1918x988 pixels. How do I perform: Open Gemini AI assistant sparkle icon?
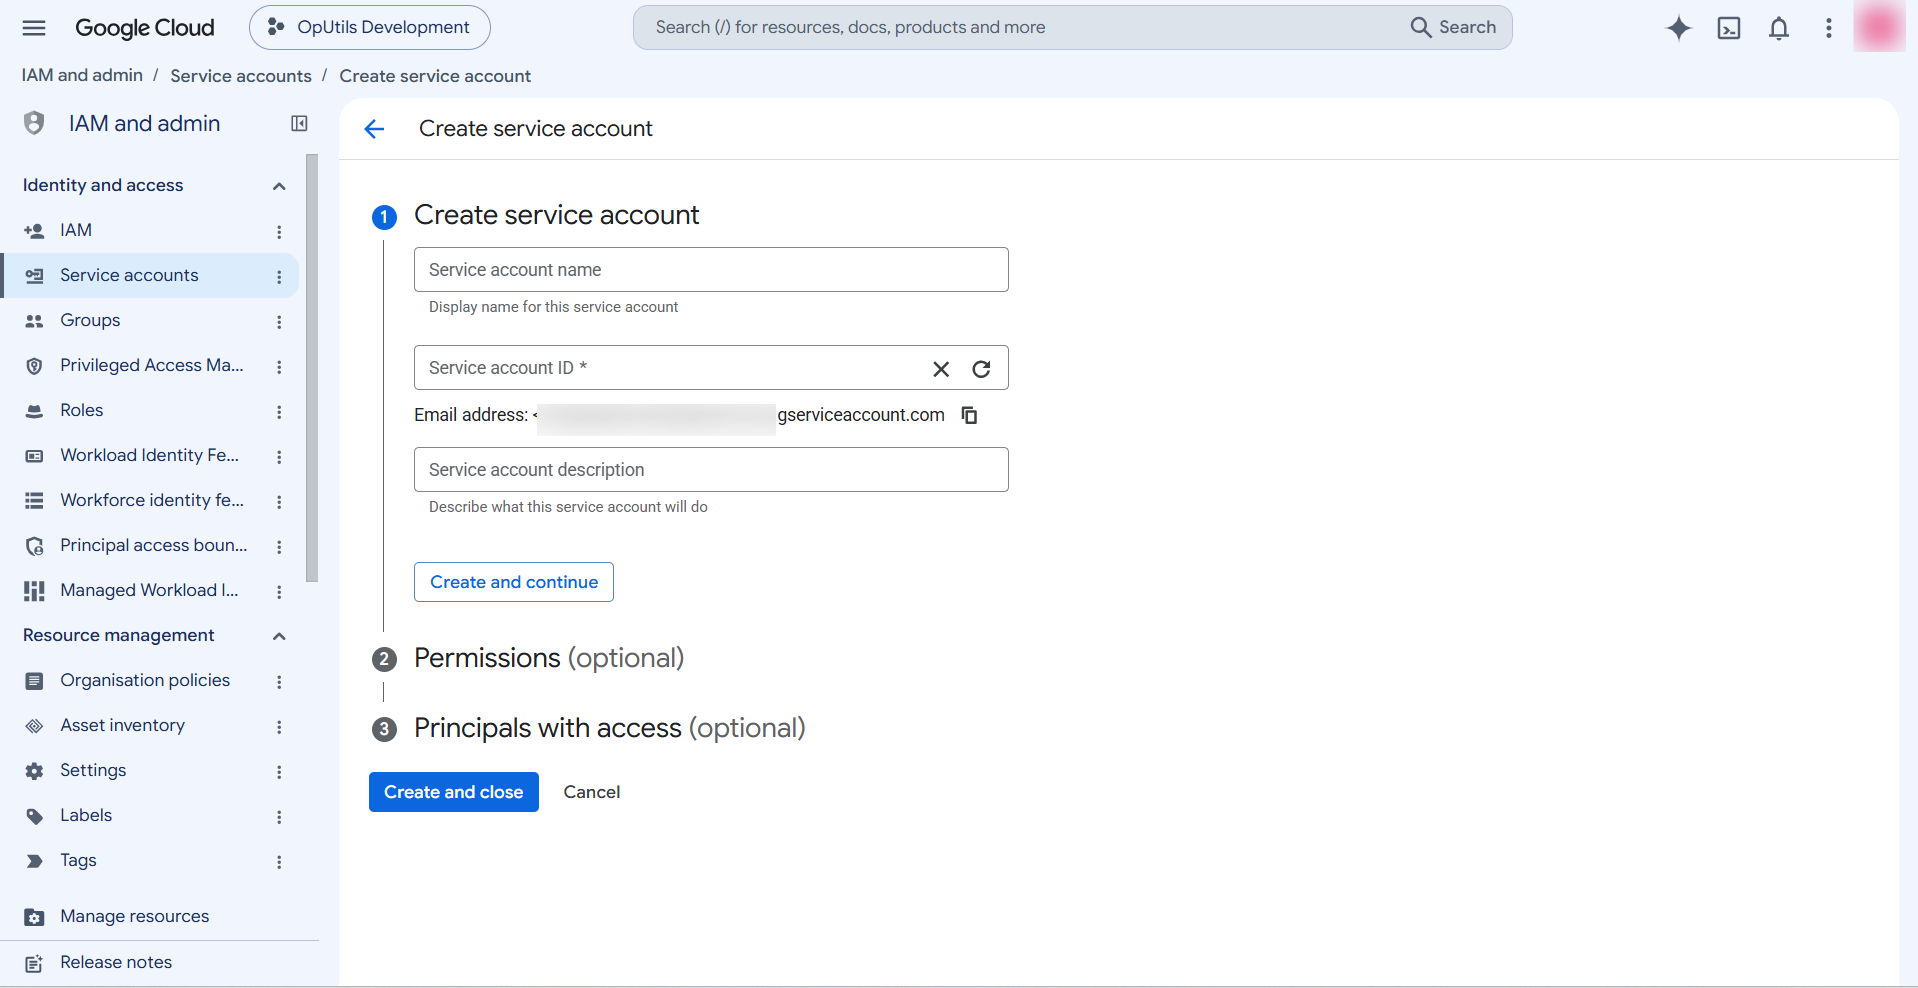[x=1679, y=28]
